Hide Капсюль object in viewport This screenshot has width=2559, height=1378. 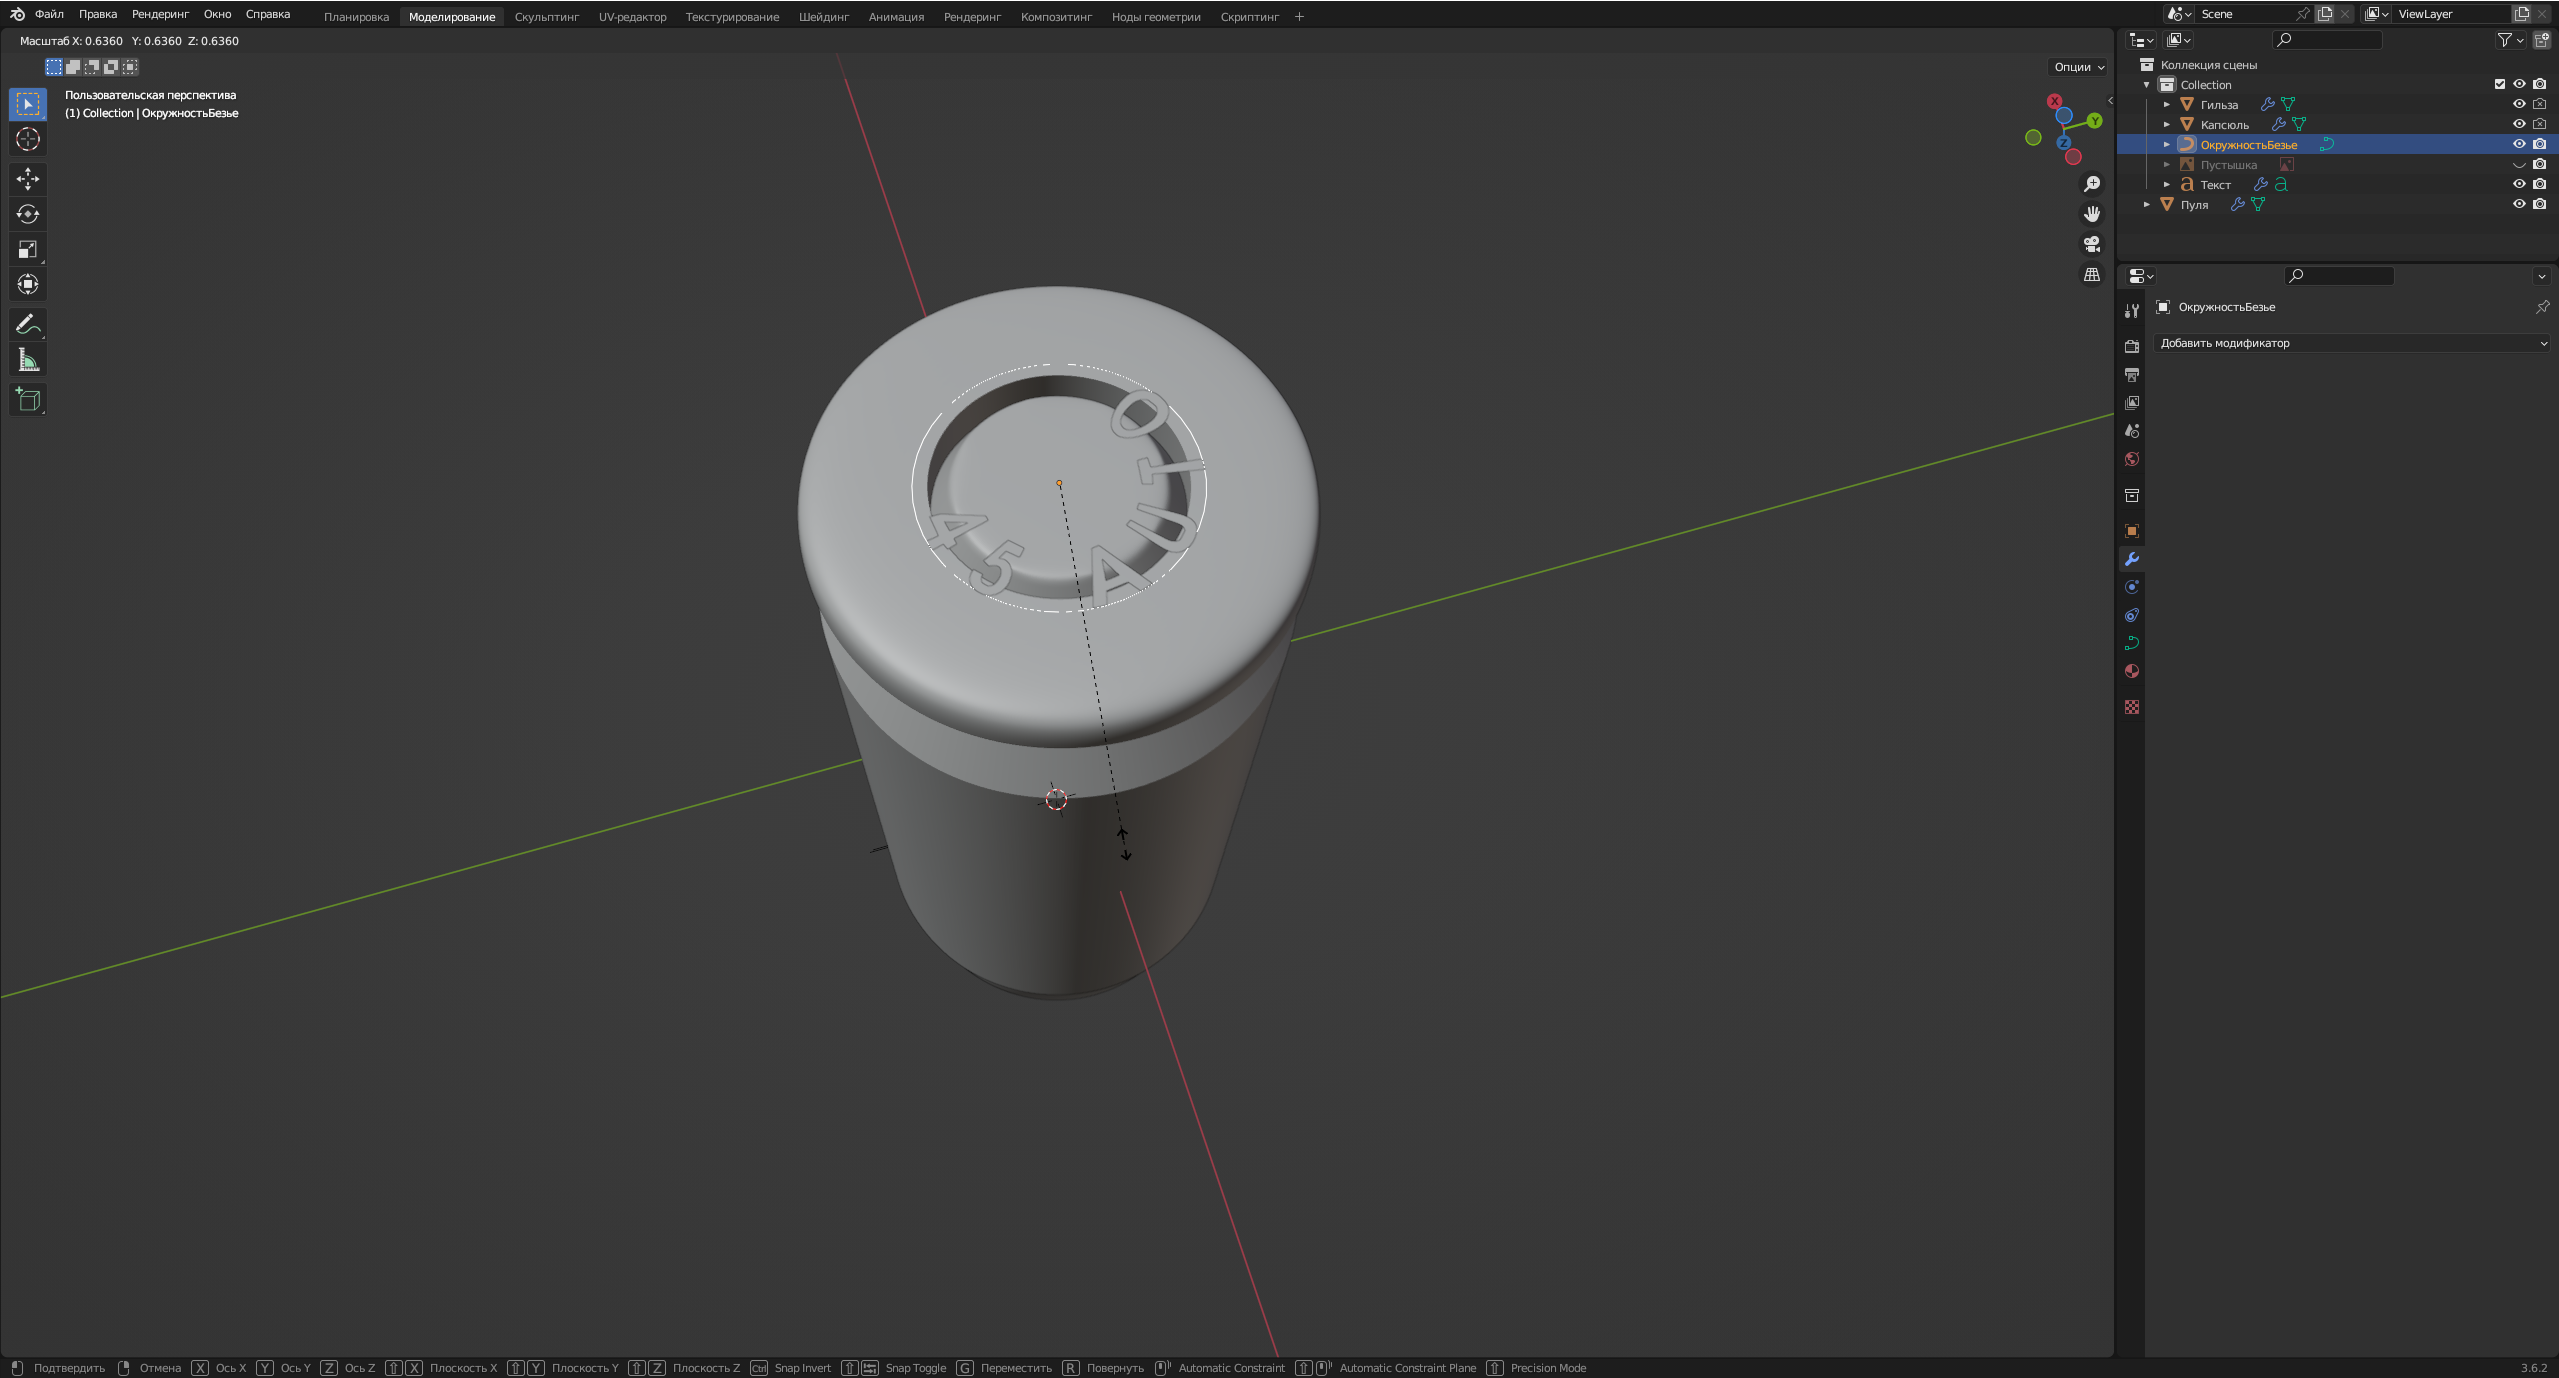[2520, 124]
